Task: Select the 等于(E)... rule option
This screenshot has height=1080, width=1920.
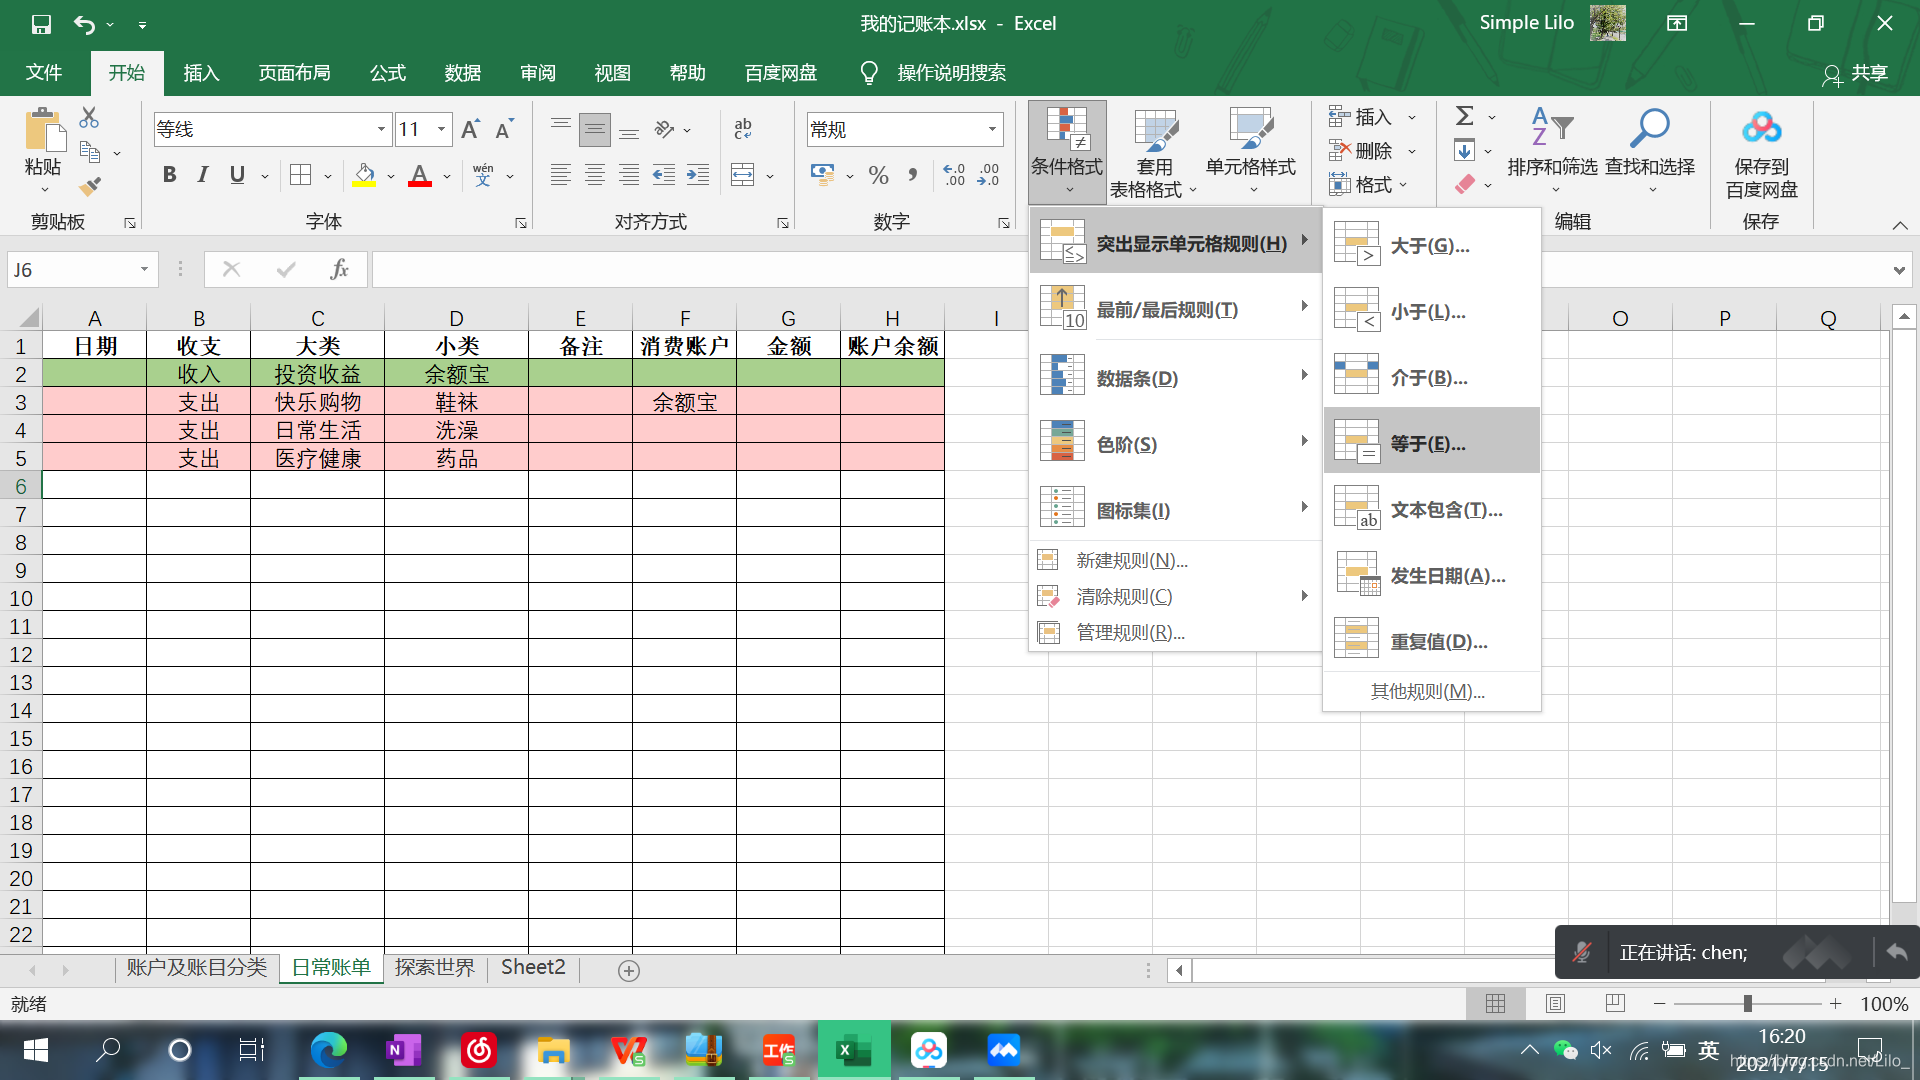Action: tap(1431, 443)
